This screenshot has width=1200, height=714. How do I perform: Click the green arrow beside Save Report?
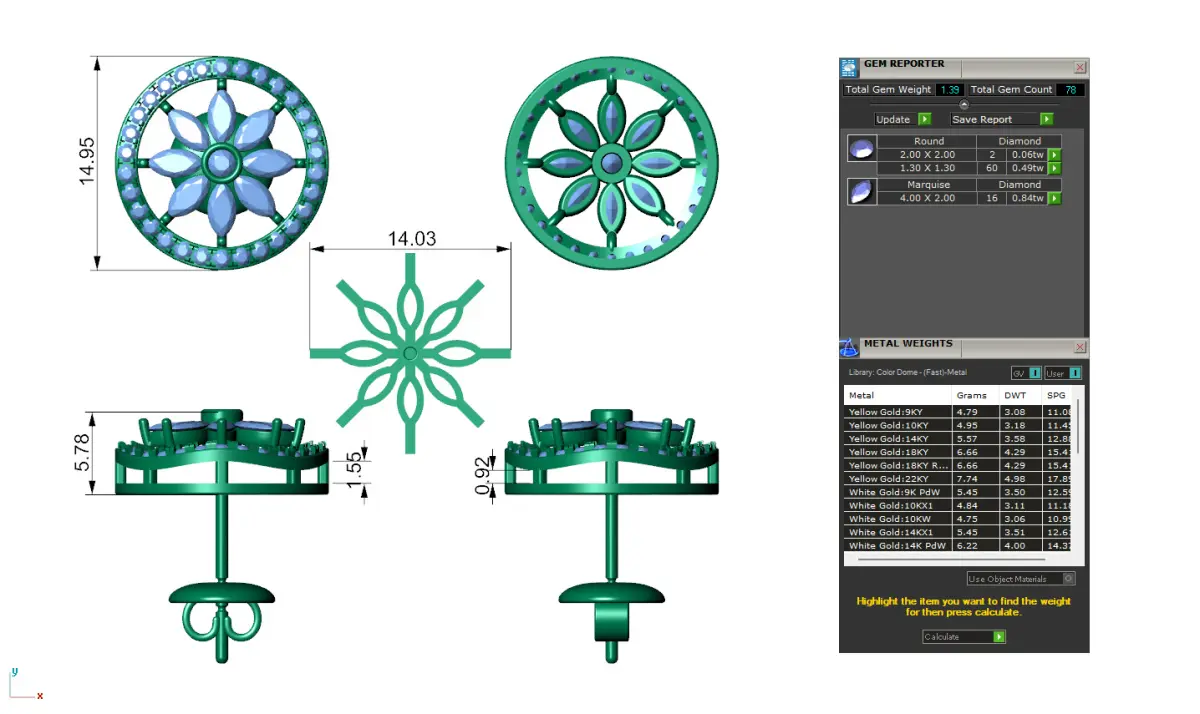1047,119
